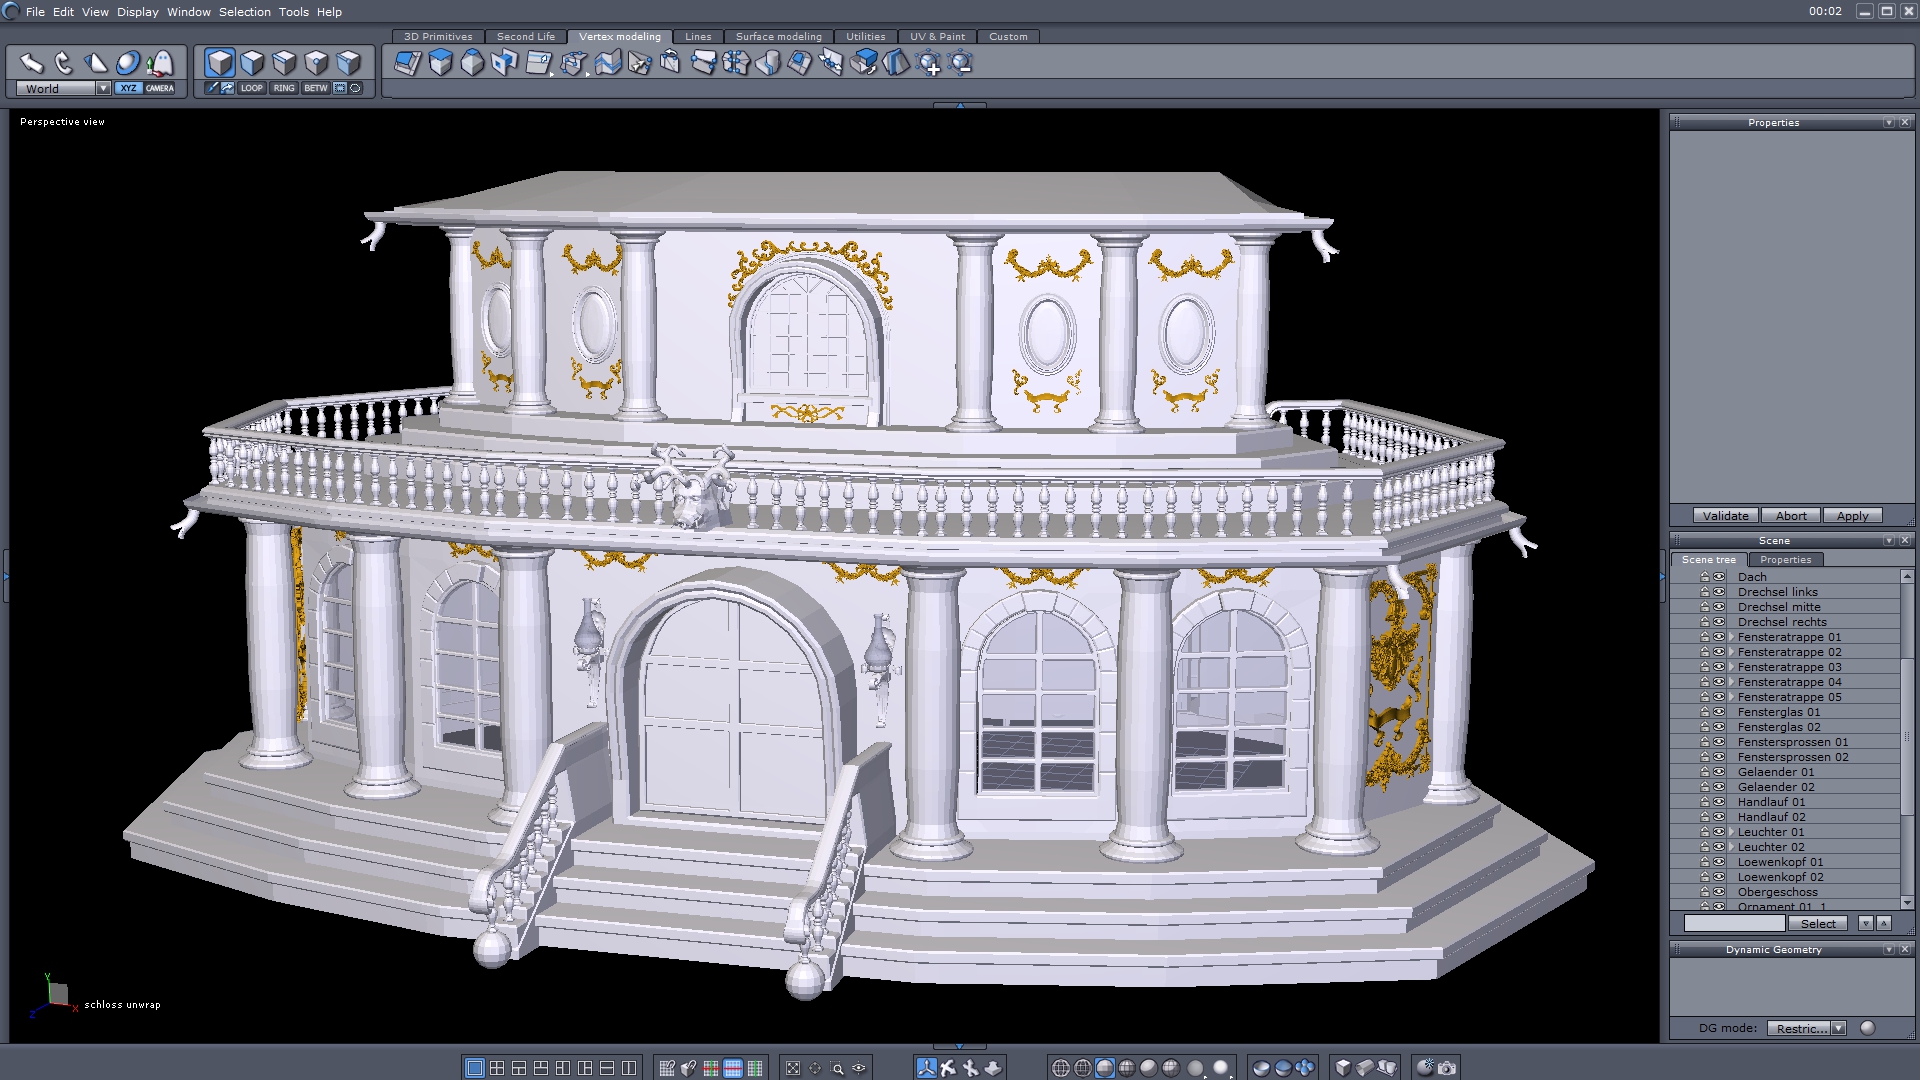Screen dimensions: 1920x1080
Task: Click the zoom magnifier icon in bottom bar
Action: [x=837, y=1068]
